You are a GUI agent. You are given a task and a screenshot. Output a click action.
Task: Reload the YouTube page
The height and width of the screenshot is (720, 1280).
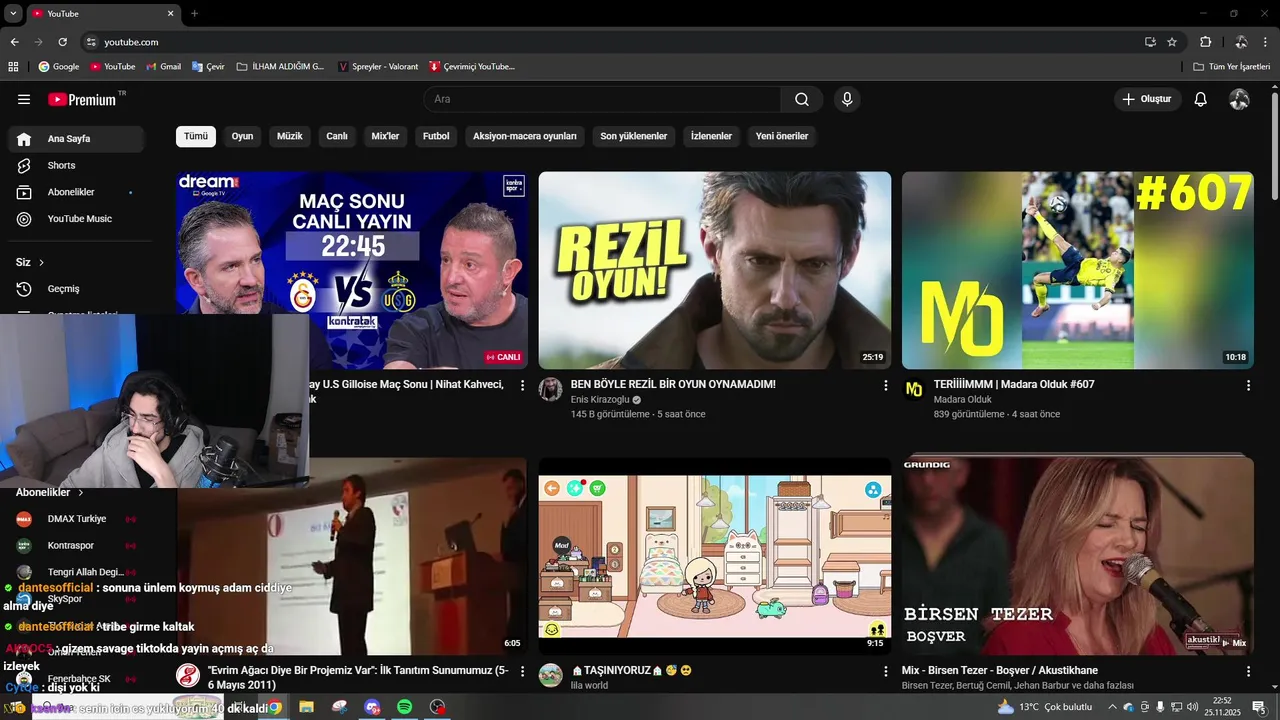coord(62,42)
